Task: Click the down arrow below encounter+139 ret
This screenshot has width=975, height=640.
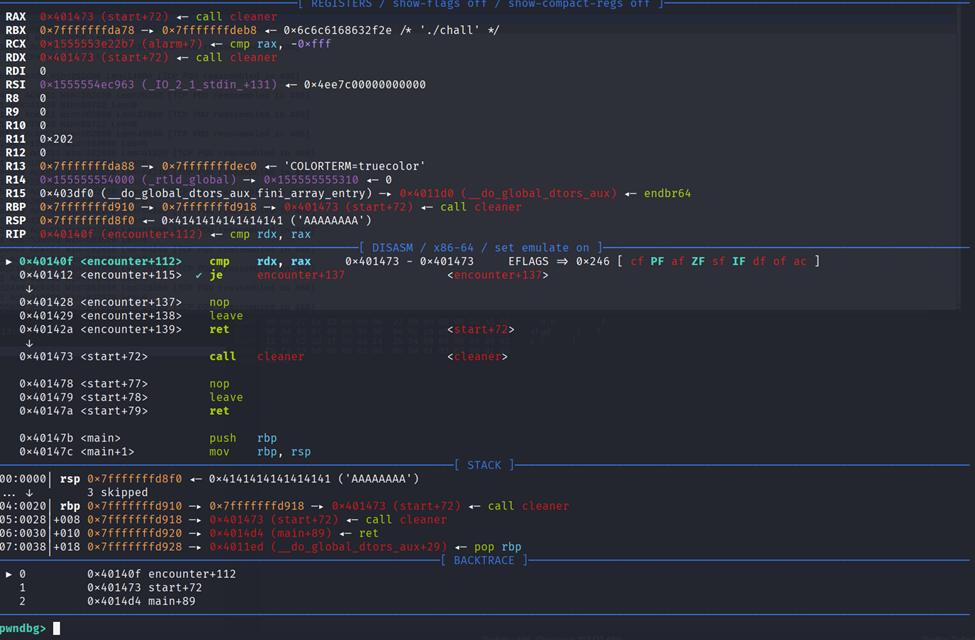Action: point(29,343)
